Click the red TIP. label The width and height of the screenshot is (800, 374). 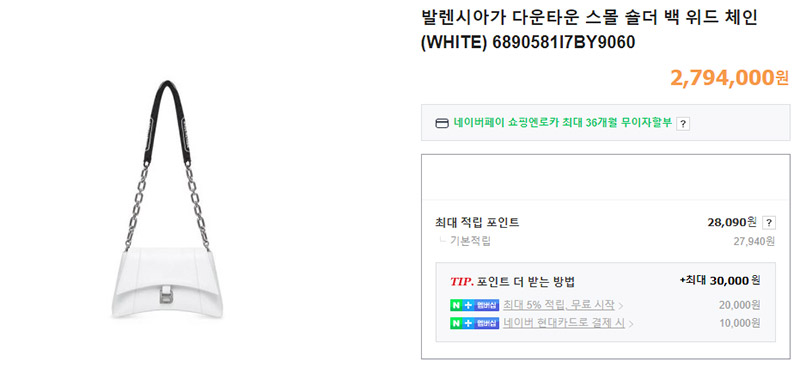pos(462,282)
